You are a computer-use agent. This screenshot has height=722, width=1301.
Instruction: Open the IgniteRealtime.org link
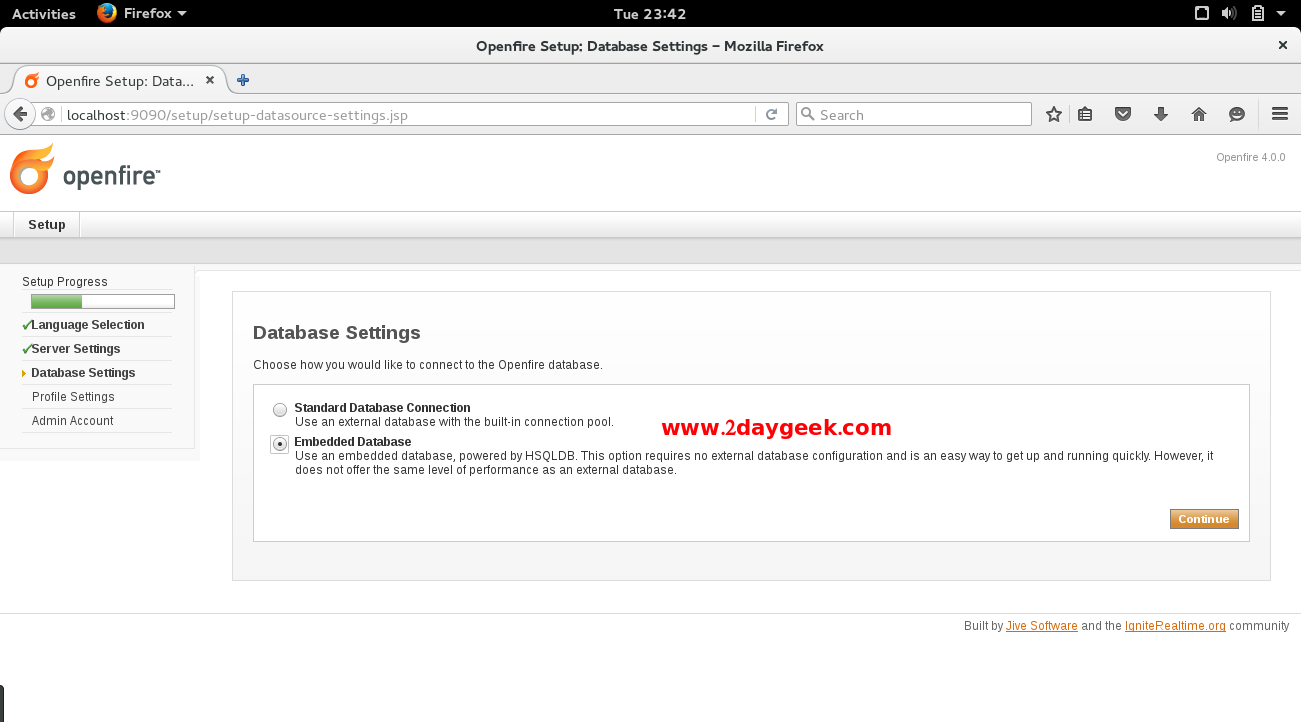(1175, 626)
